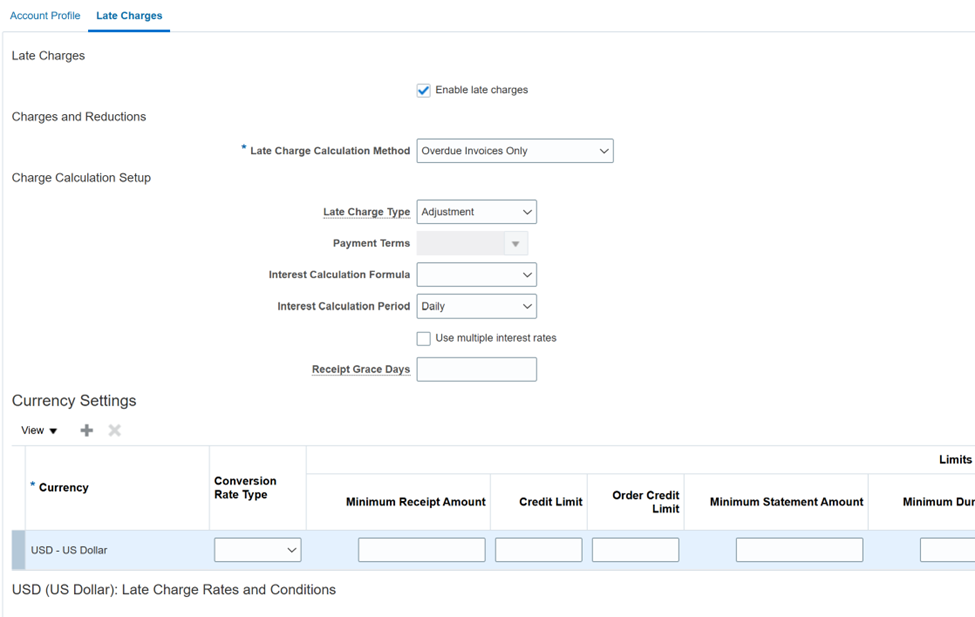Click the Limits column group header

pos(955,460)
